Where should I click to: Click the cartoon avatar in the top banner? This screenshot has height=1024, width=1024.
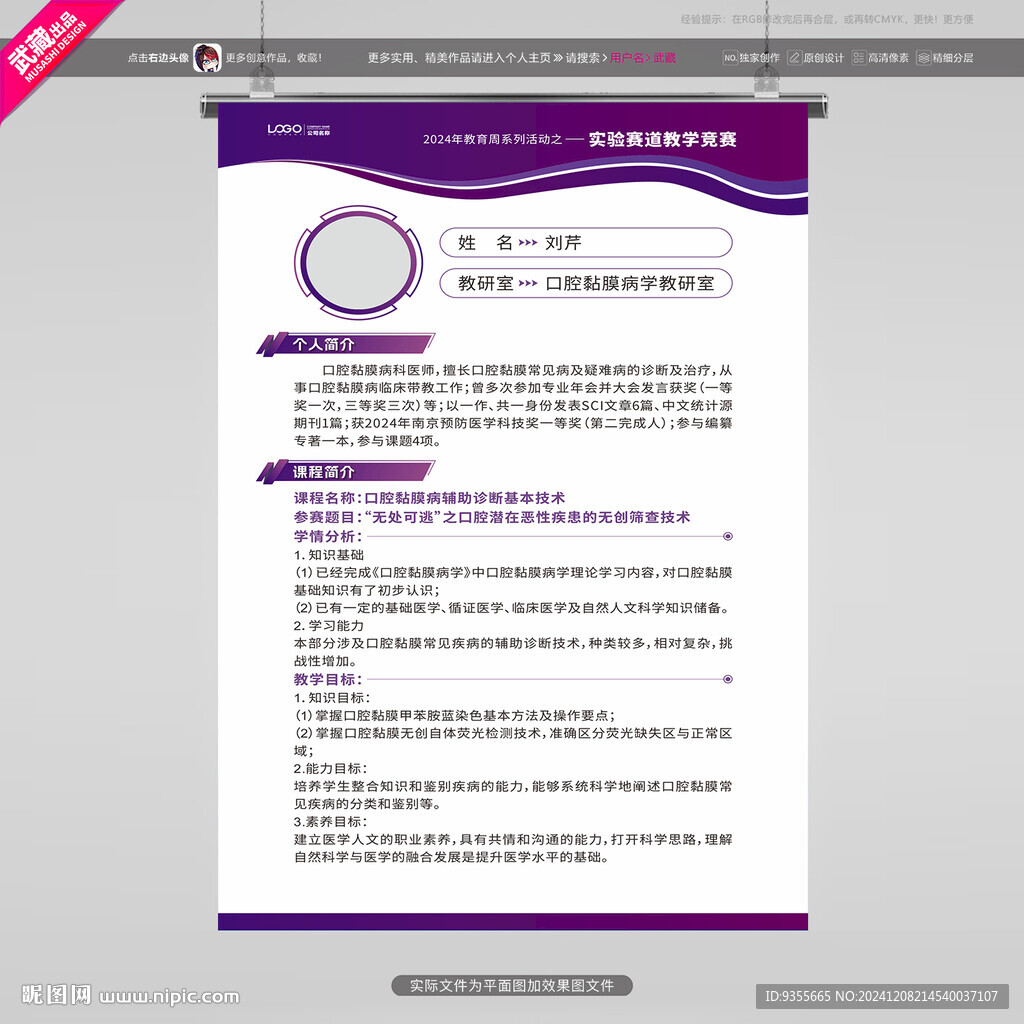click(x=207, y=57)
